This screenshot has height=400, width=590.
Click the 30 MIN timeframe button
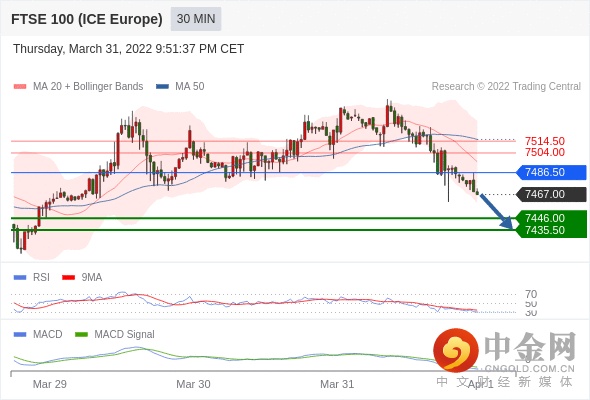tap(196, 19)
